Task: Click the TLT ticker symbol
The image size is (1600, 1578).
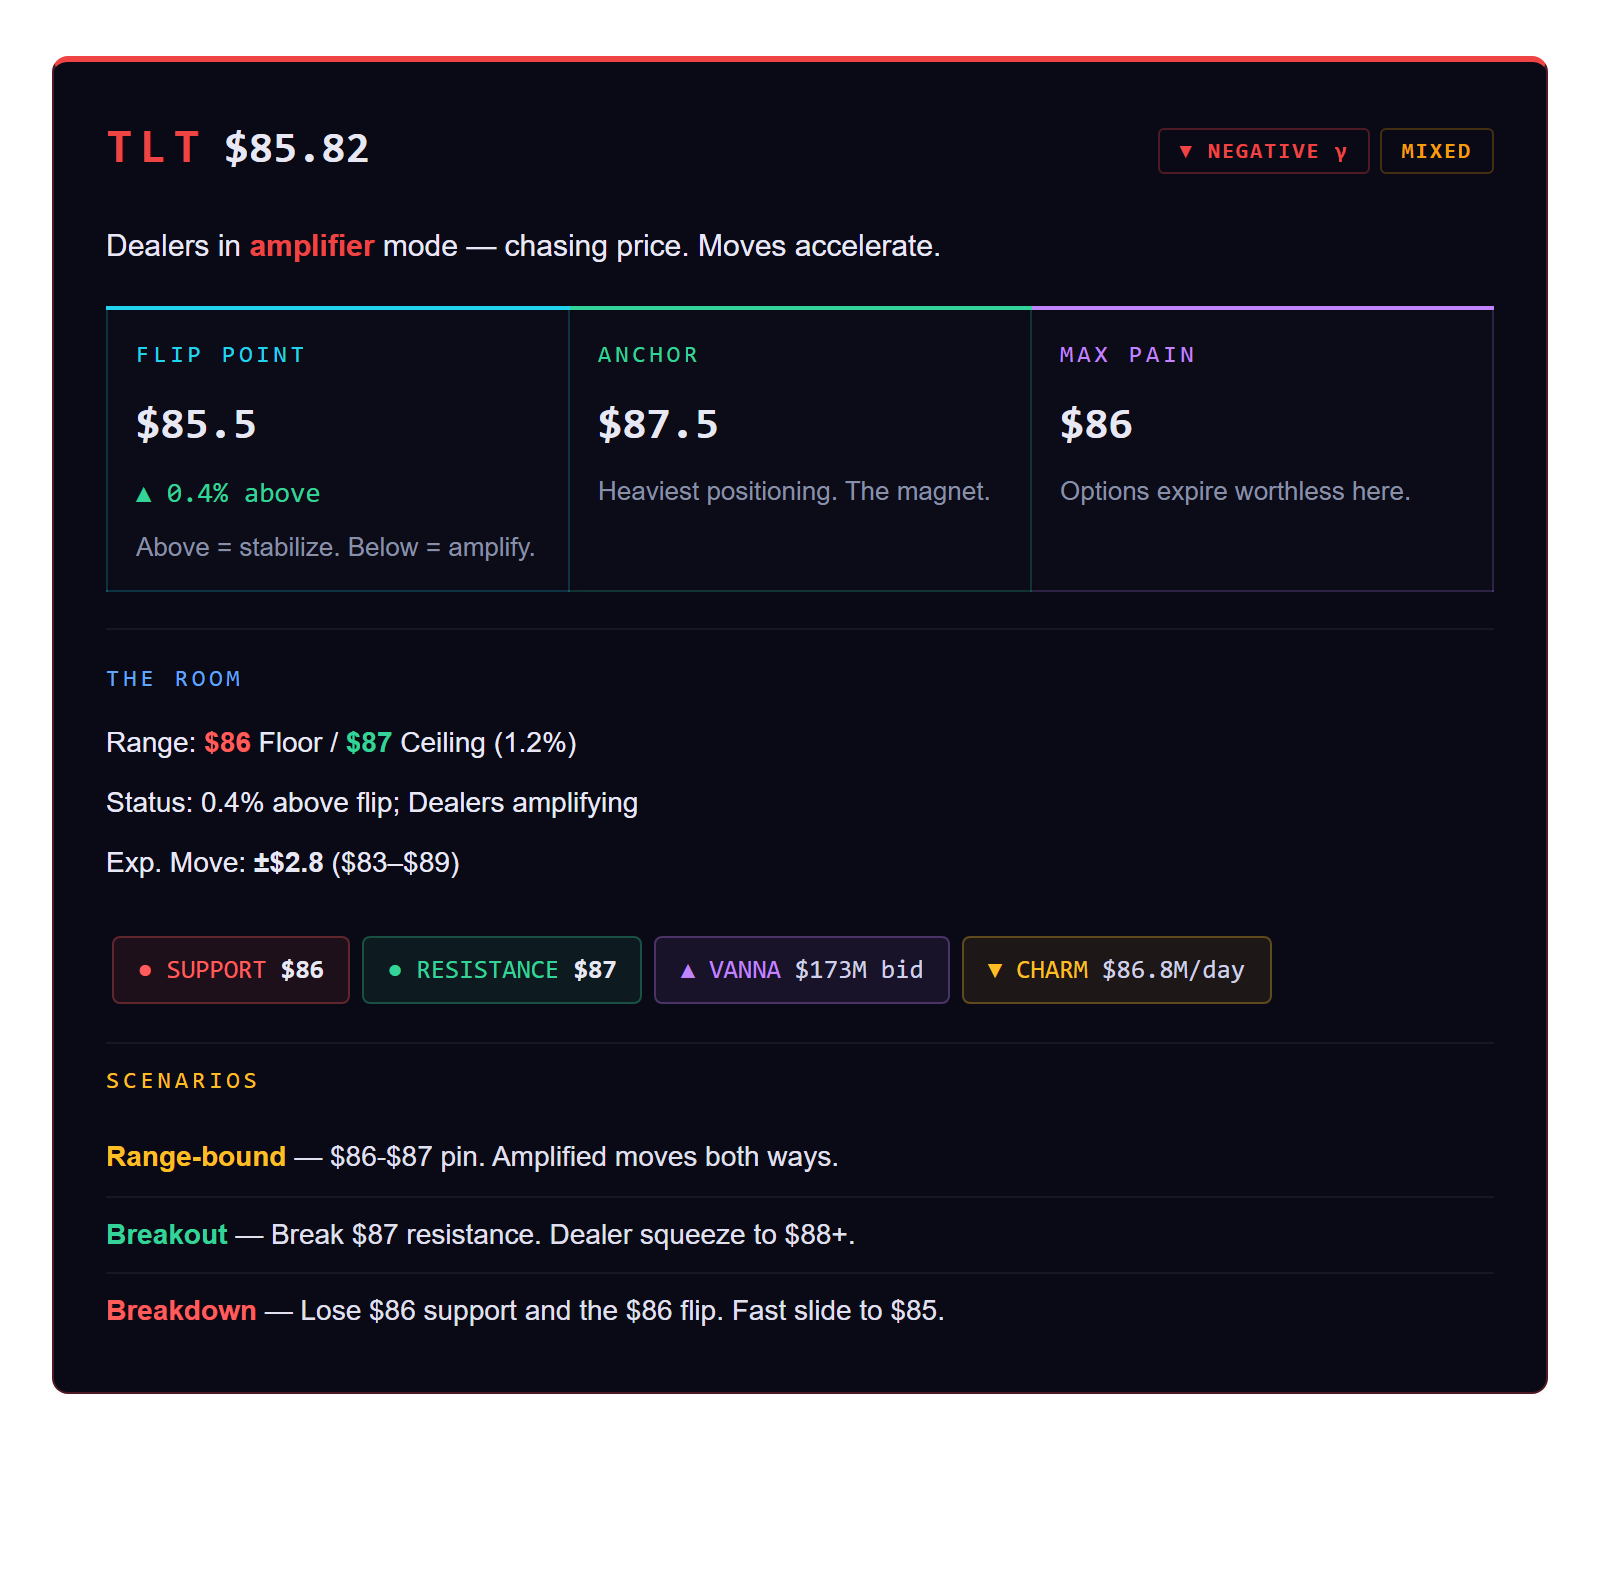Action: [153, 148]
